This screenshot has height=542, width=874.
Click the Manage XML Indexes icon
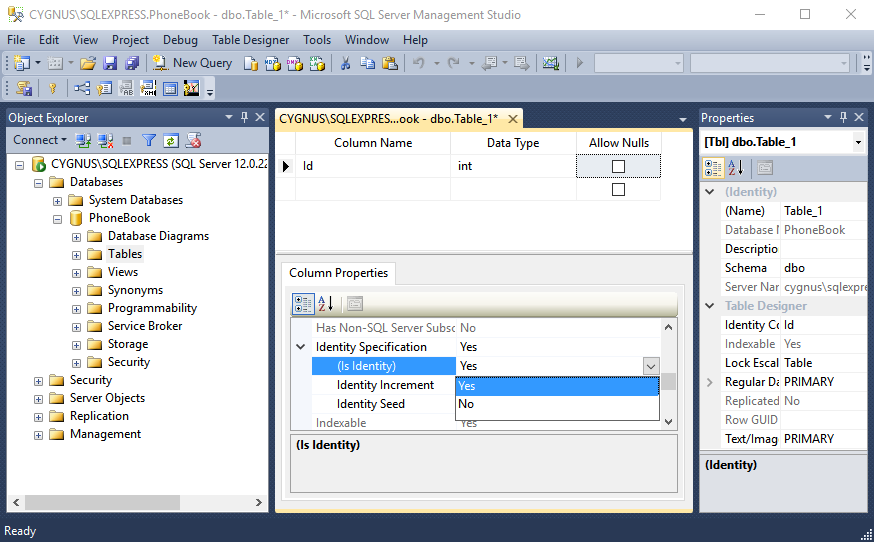tap(148, 88)
